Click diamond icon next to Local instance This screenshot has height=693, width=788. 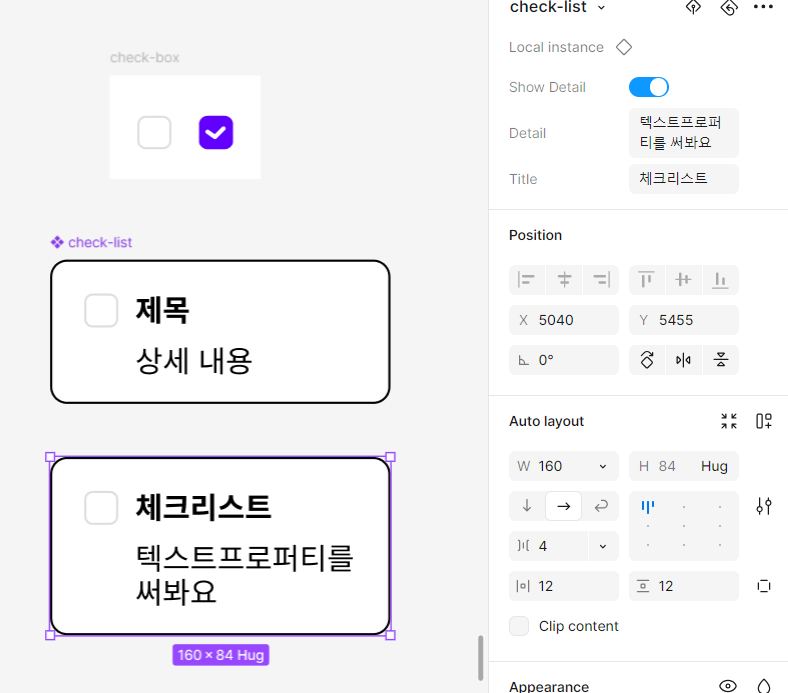coord(624,47)
